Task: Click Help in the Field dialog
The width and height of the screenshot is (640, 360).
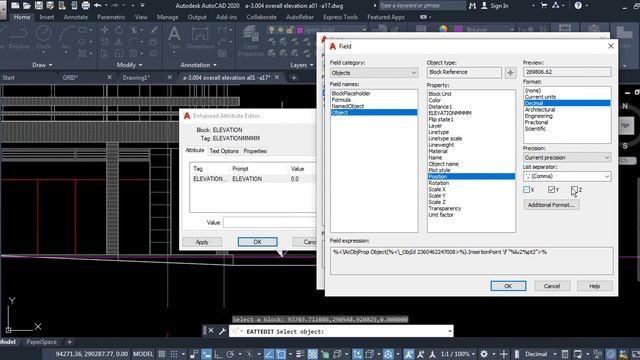Action: coord(595,286)
